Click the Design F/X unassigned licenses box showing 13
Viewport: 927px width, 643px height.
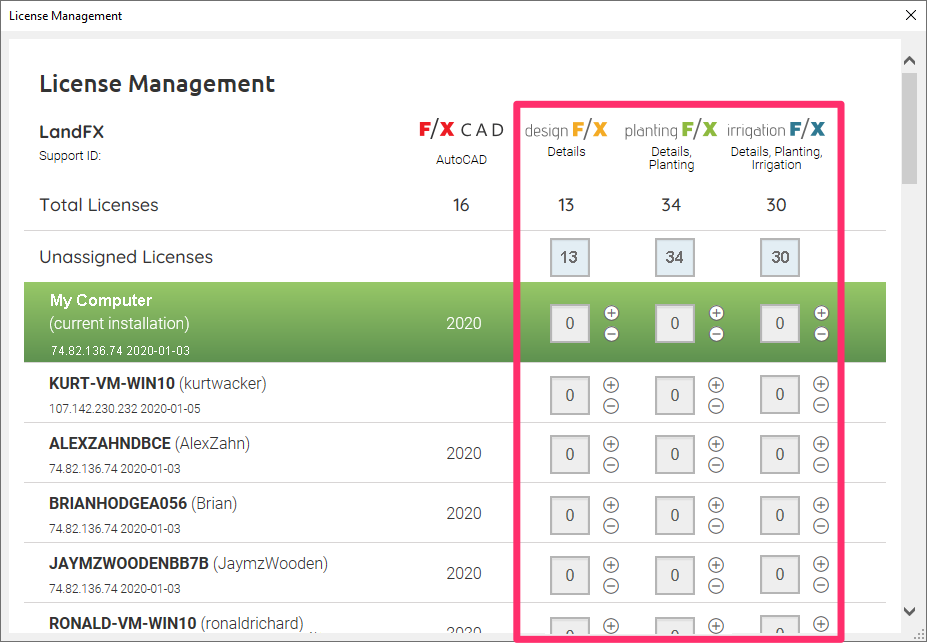[569, 257]
